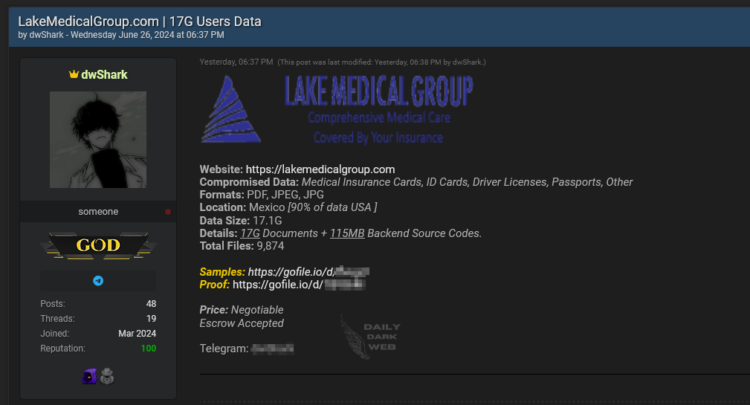Click the Threads count 19
Screen dimensions: 750x405
[x=151, y=318]
